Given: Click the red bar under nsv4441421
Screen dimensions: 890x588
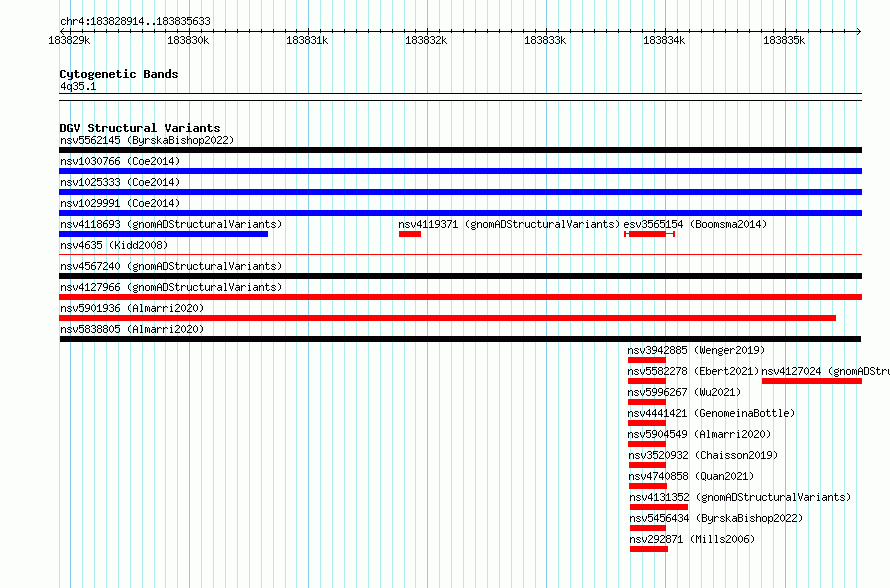Looking at the screenshot, I should click(646, 423).
